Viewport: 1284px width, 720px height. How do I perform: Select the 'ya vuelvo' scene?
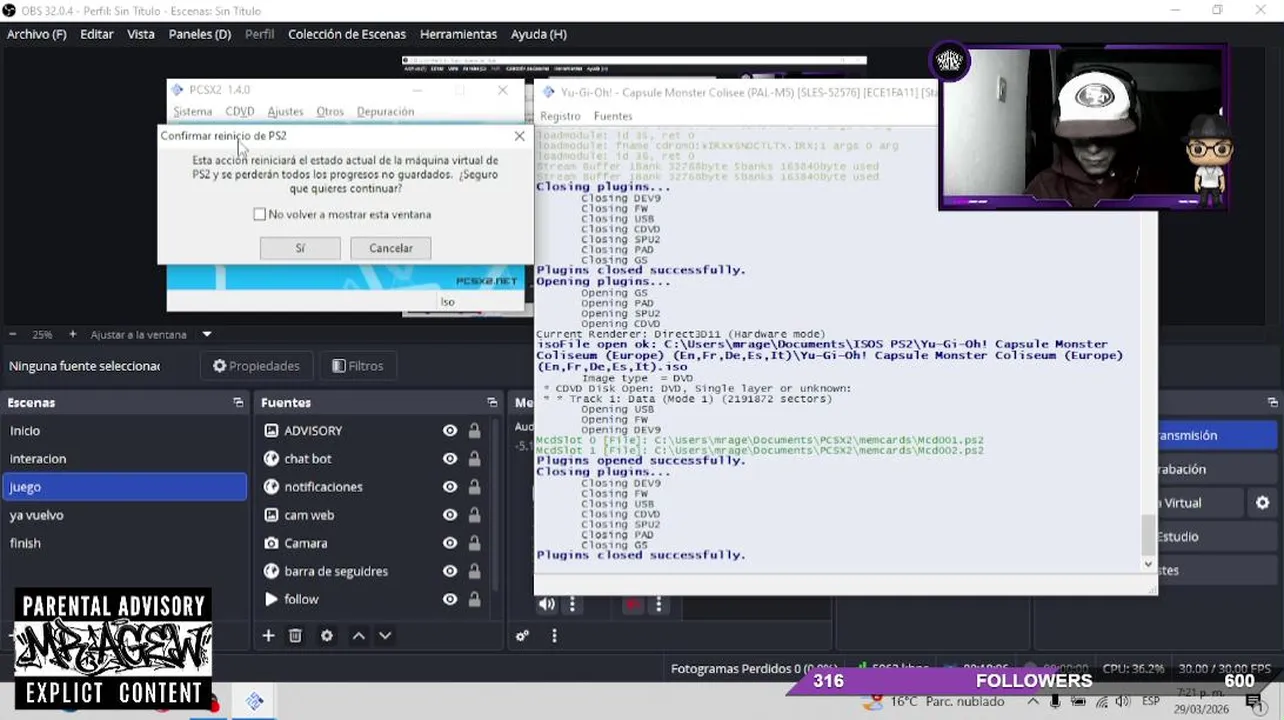tap(124, 515)
